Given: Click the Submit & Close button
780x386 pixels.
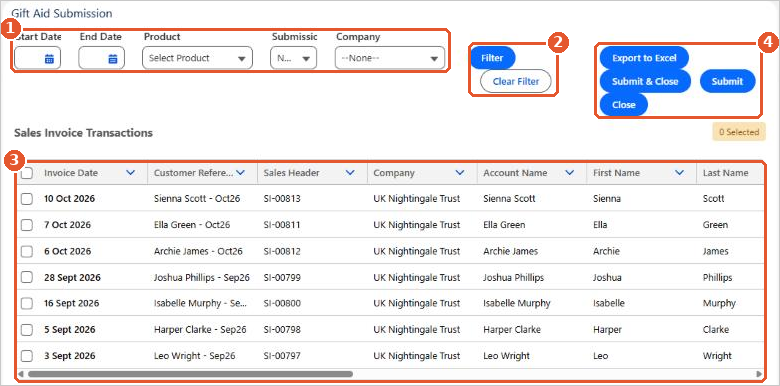Looking at the screenshot, I should (x=645, y=82).
